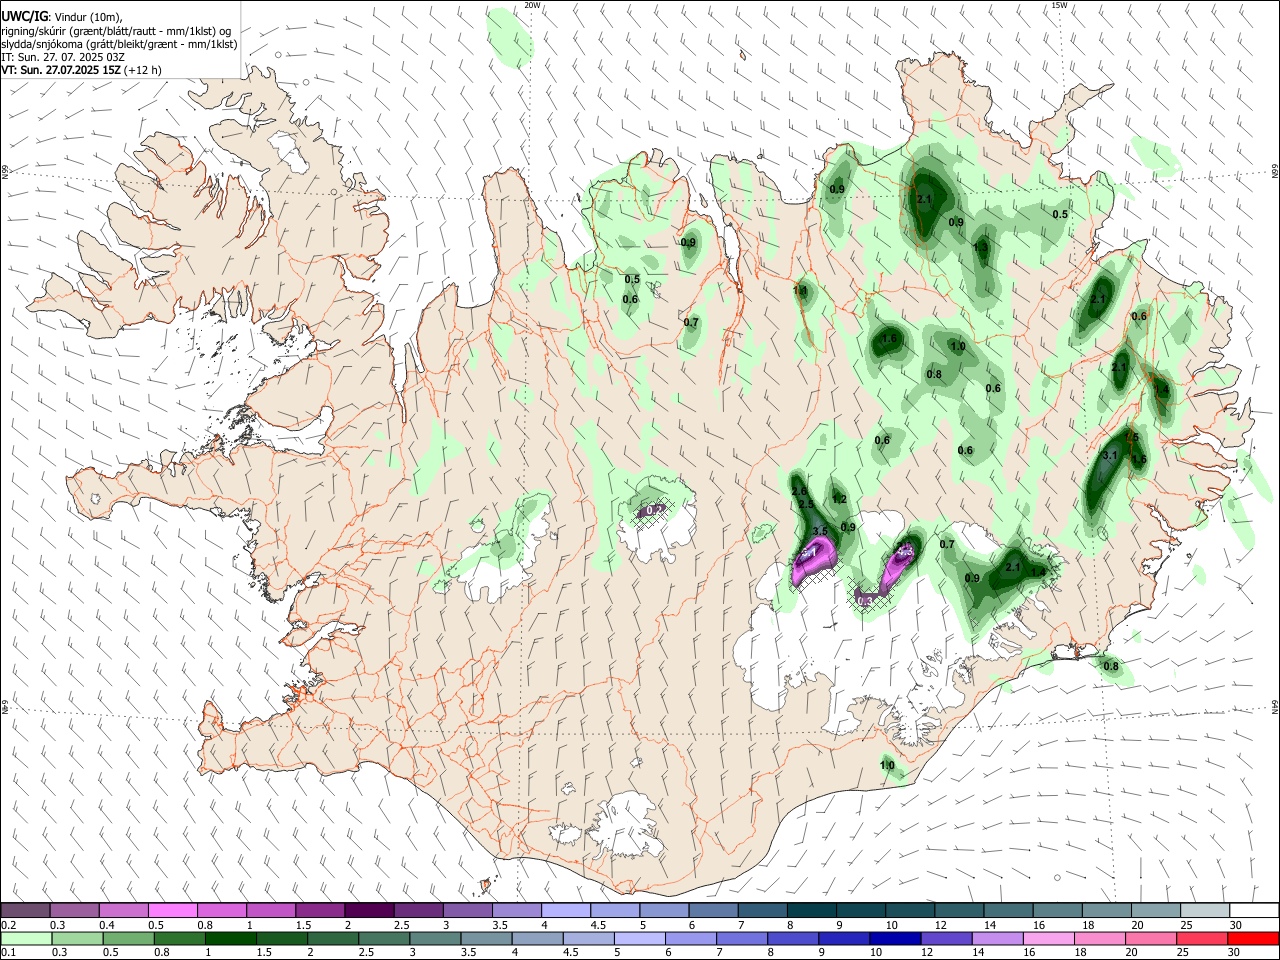This screenshot has width=1280, height=960.
Task: Click the '3.1' precipitation value on the map
Action: (1109, 455)
